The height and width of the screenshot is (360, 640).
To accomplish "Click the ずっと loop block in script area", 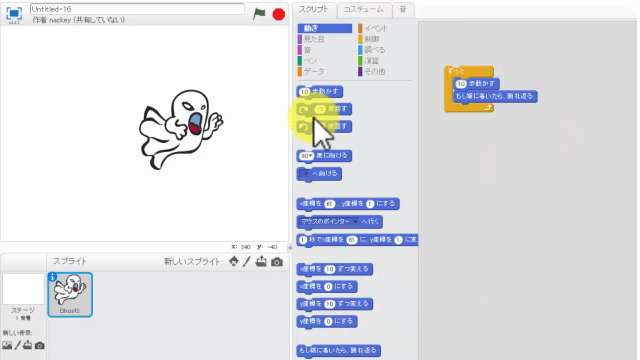I will 468,71.
